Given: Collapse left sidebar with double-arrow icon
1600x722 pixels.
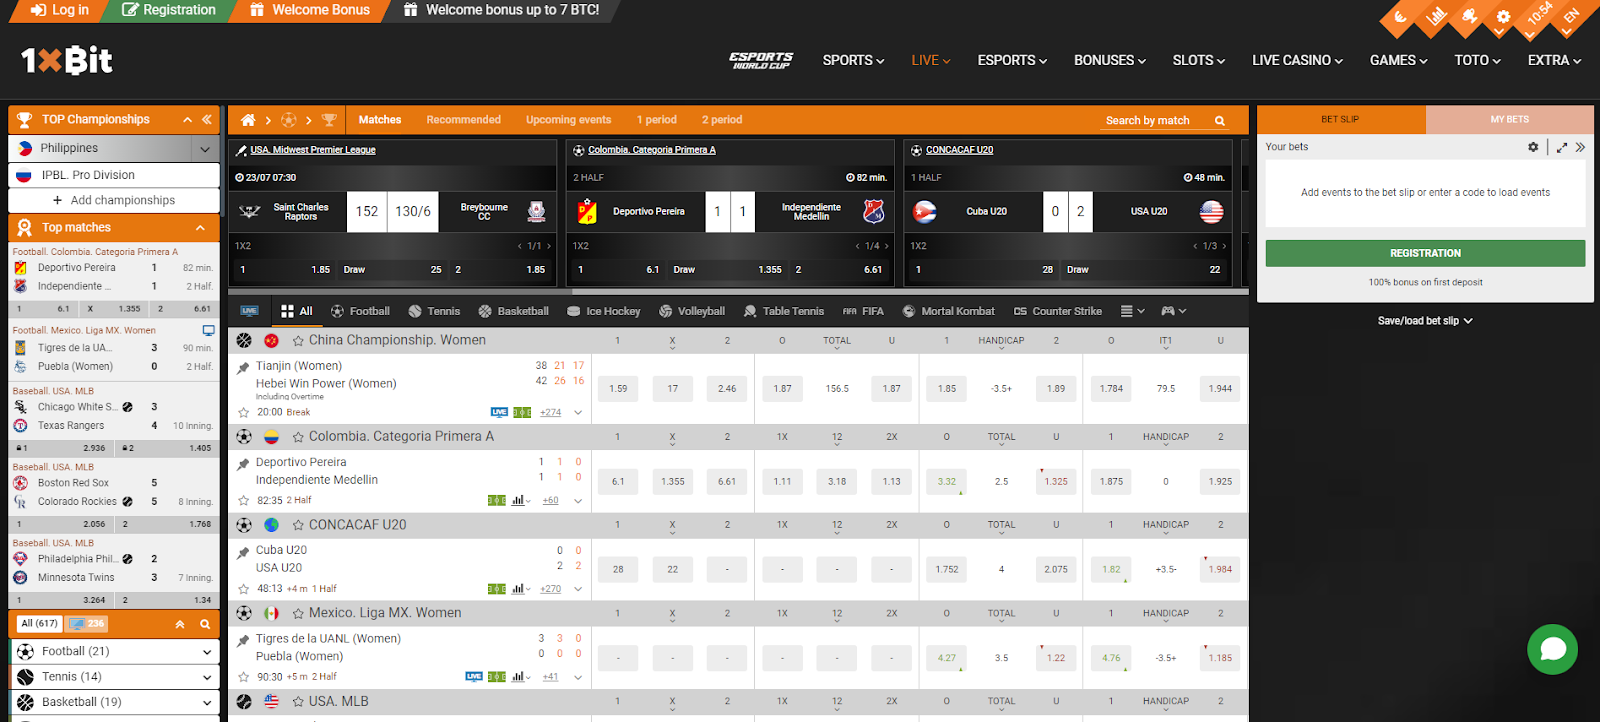Looking at the screenshot, I should 207,119.
